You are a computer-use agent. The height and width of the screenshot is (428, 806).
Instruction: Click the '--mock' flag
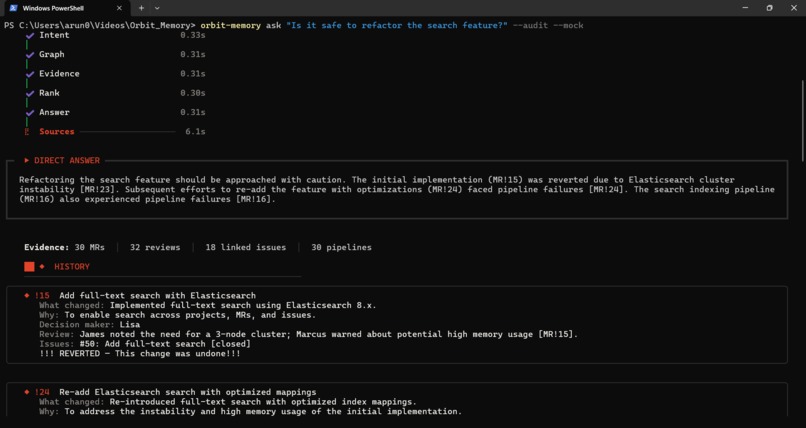[569, 25]
